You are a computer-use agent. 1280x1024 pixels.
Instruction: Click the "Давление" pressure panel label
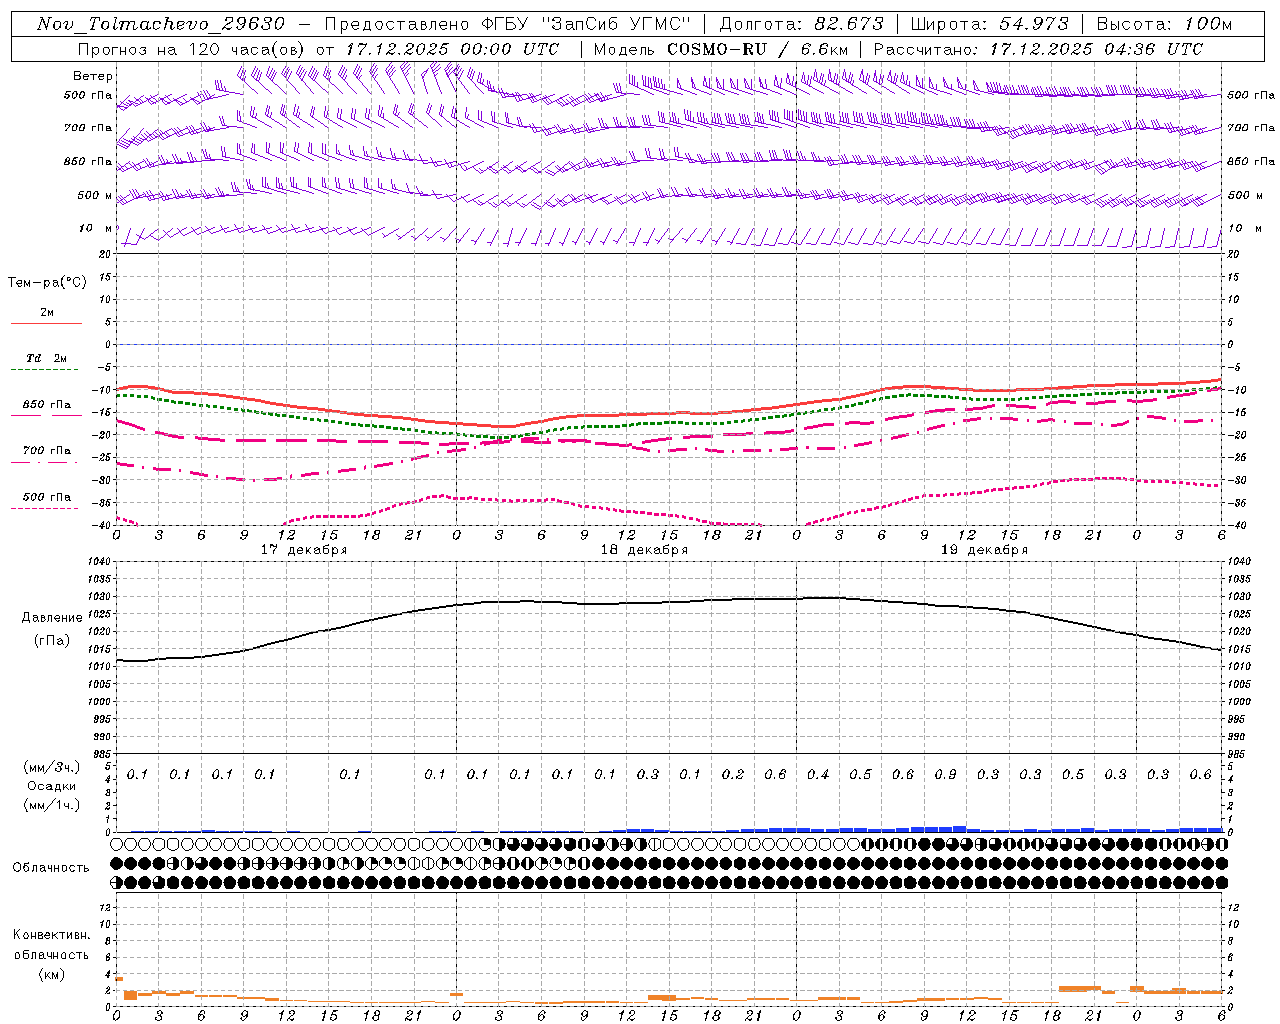coord(52,618)
